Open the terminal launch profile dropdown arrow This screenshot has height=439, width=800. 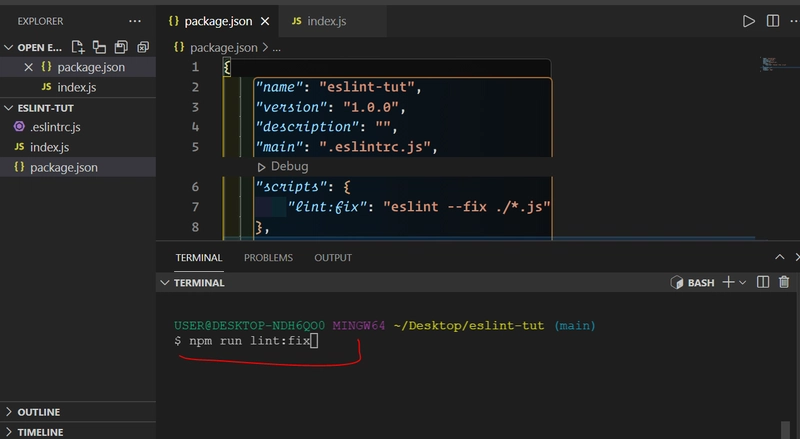tap(742, 283)
